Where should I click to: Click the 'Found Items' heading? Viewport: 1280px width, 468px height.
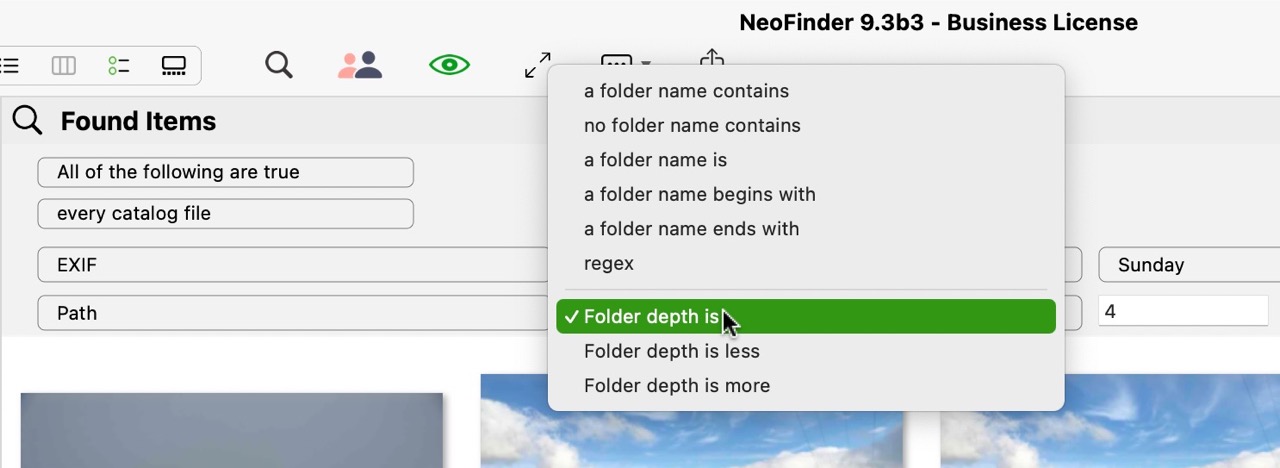(x=138, y=121)
